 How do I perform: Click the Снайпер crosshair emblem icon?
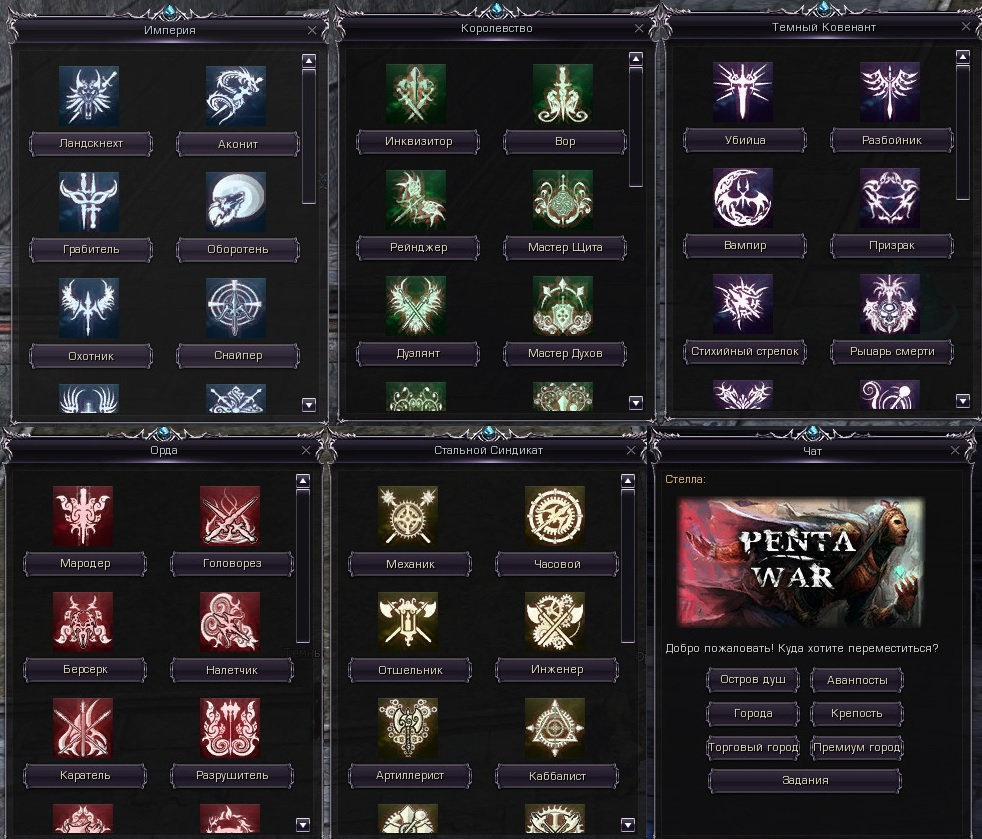click(236, 308)
